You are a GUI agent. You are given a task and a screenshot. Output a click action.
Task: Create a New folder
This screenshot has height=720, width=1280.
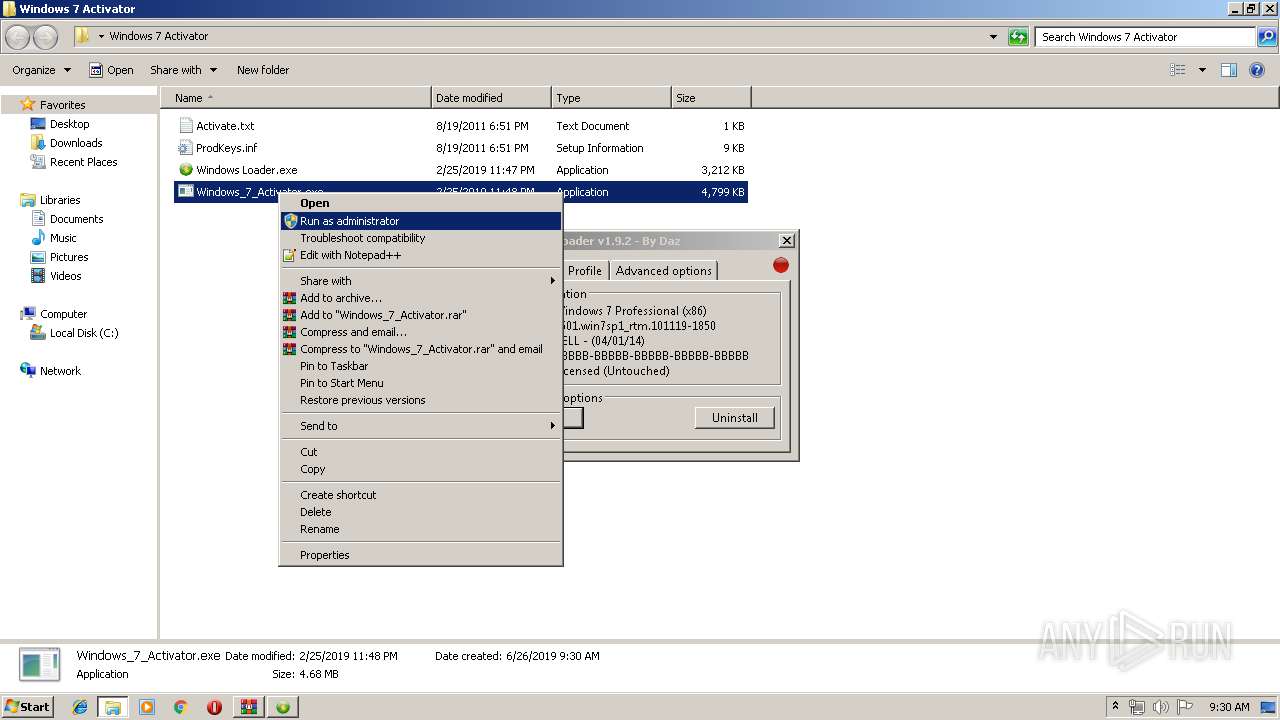click(x=263, y=70)
